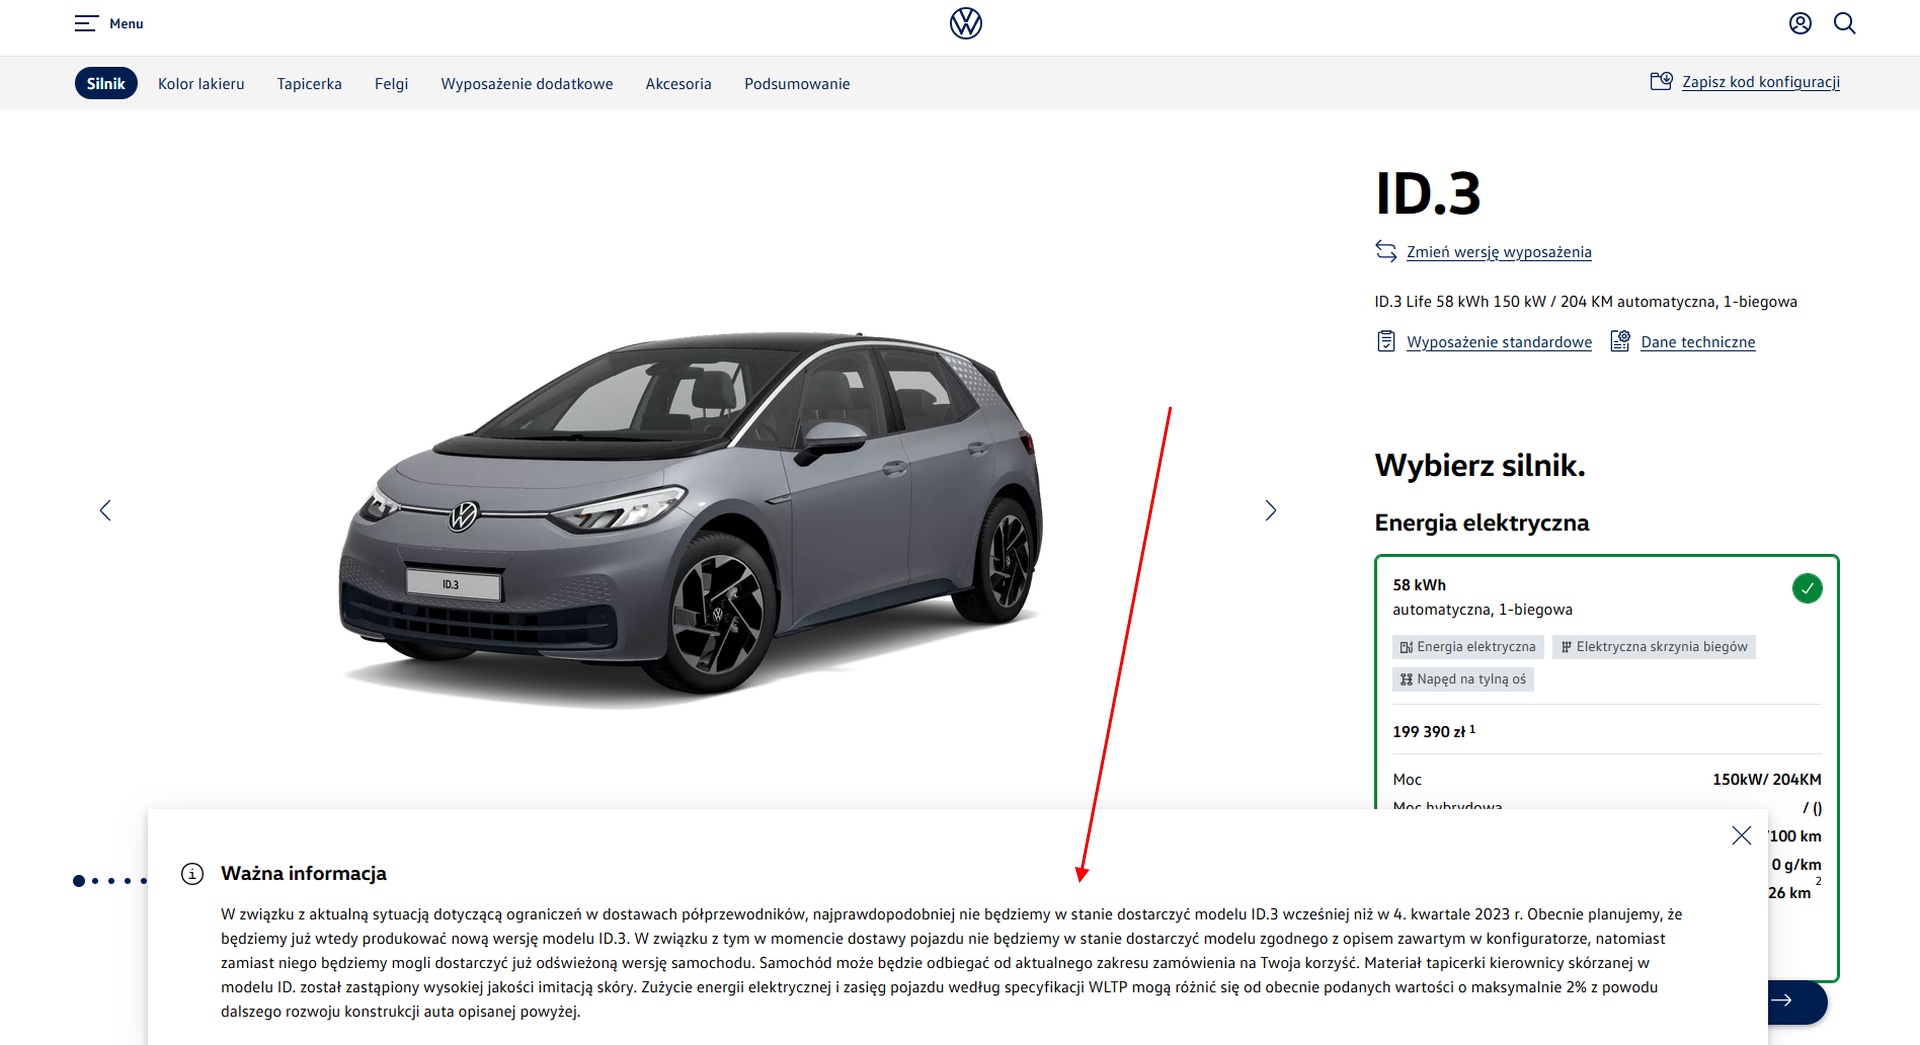The width and height of the screenshot is (1920, 1045).
Task: Open the user account icon
Action: [1800, 23]
